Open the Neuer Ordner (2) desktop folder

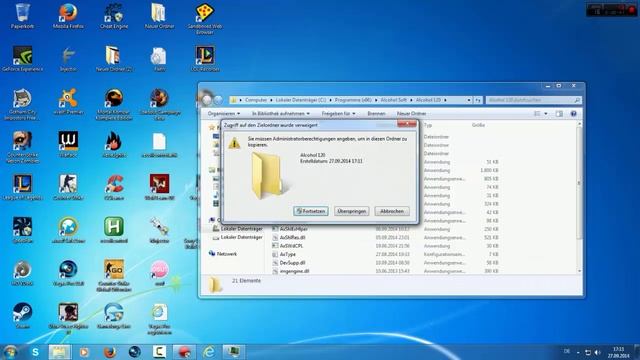click(x=114, y=59)
